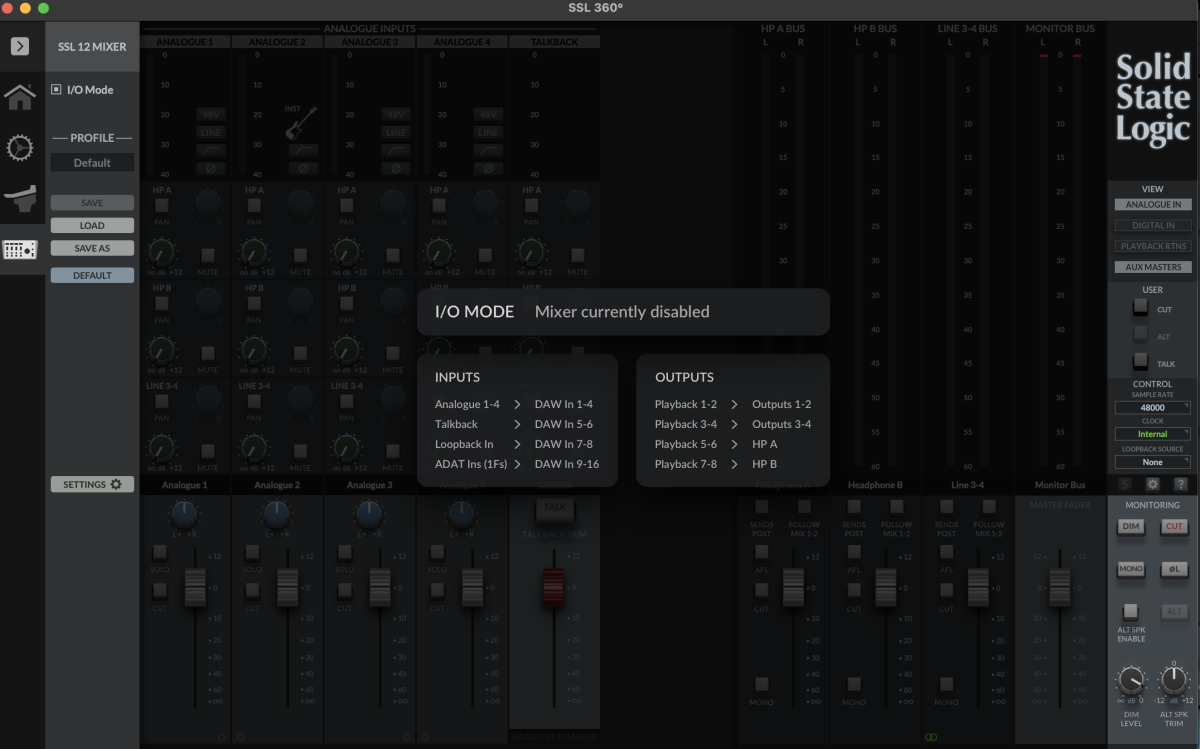Switch the view to DIGITAL IN
The image size is (1200, 749).
point(1152,226)
